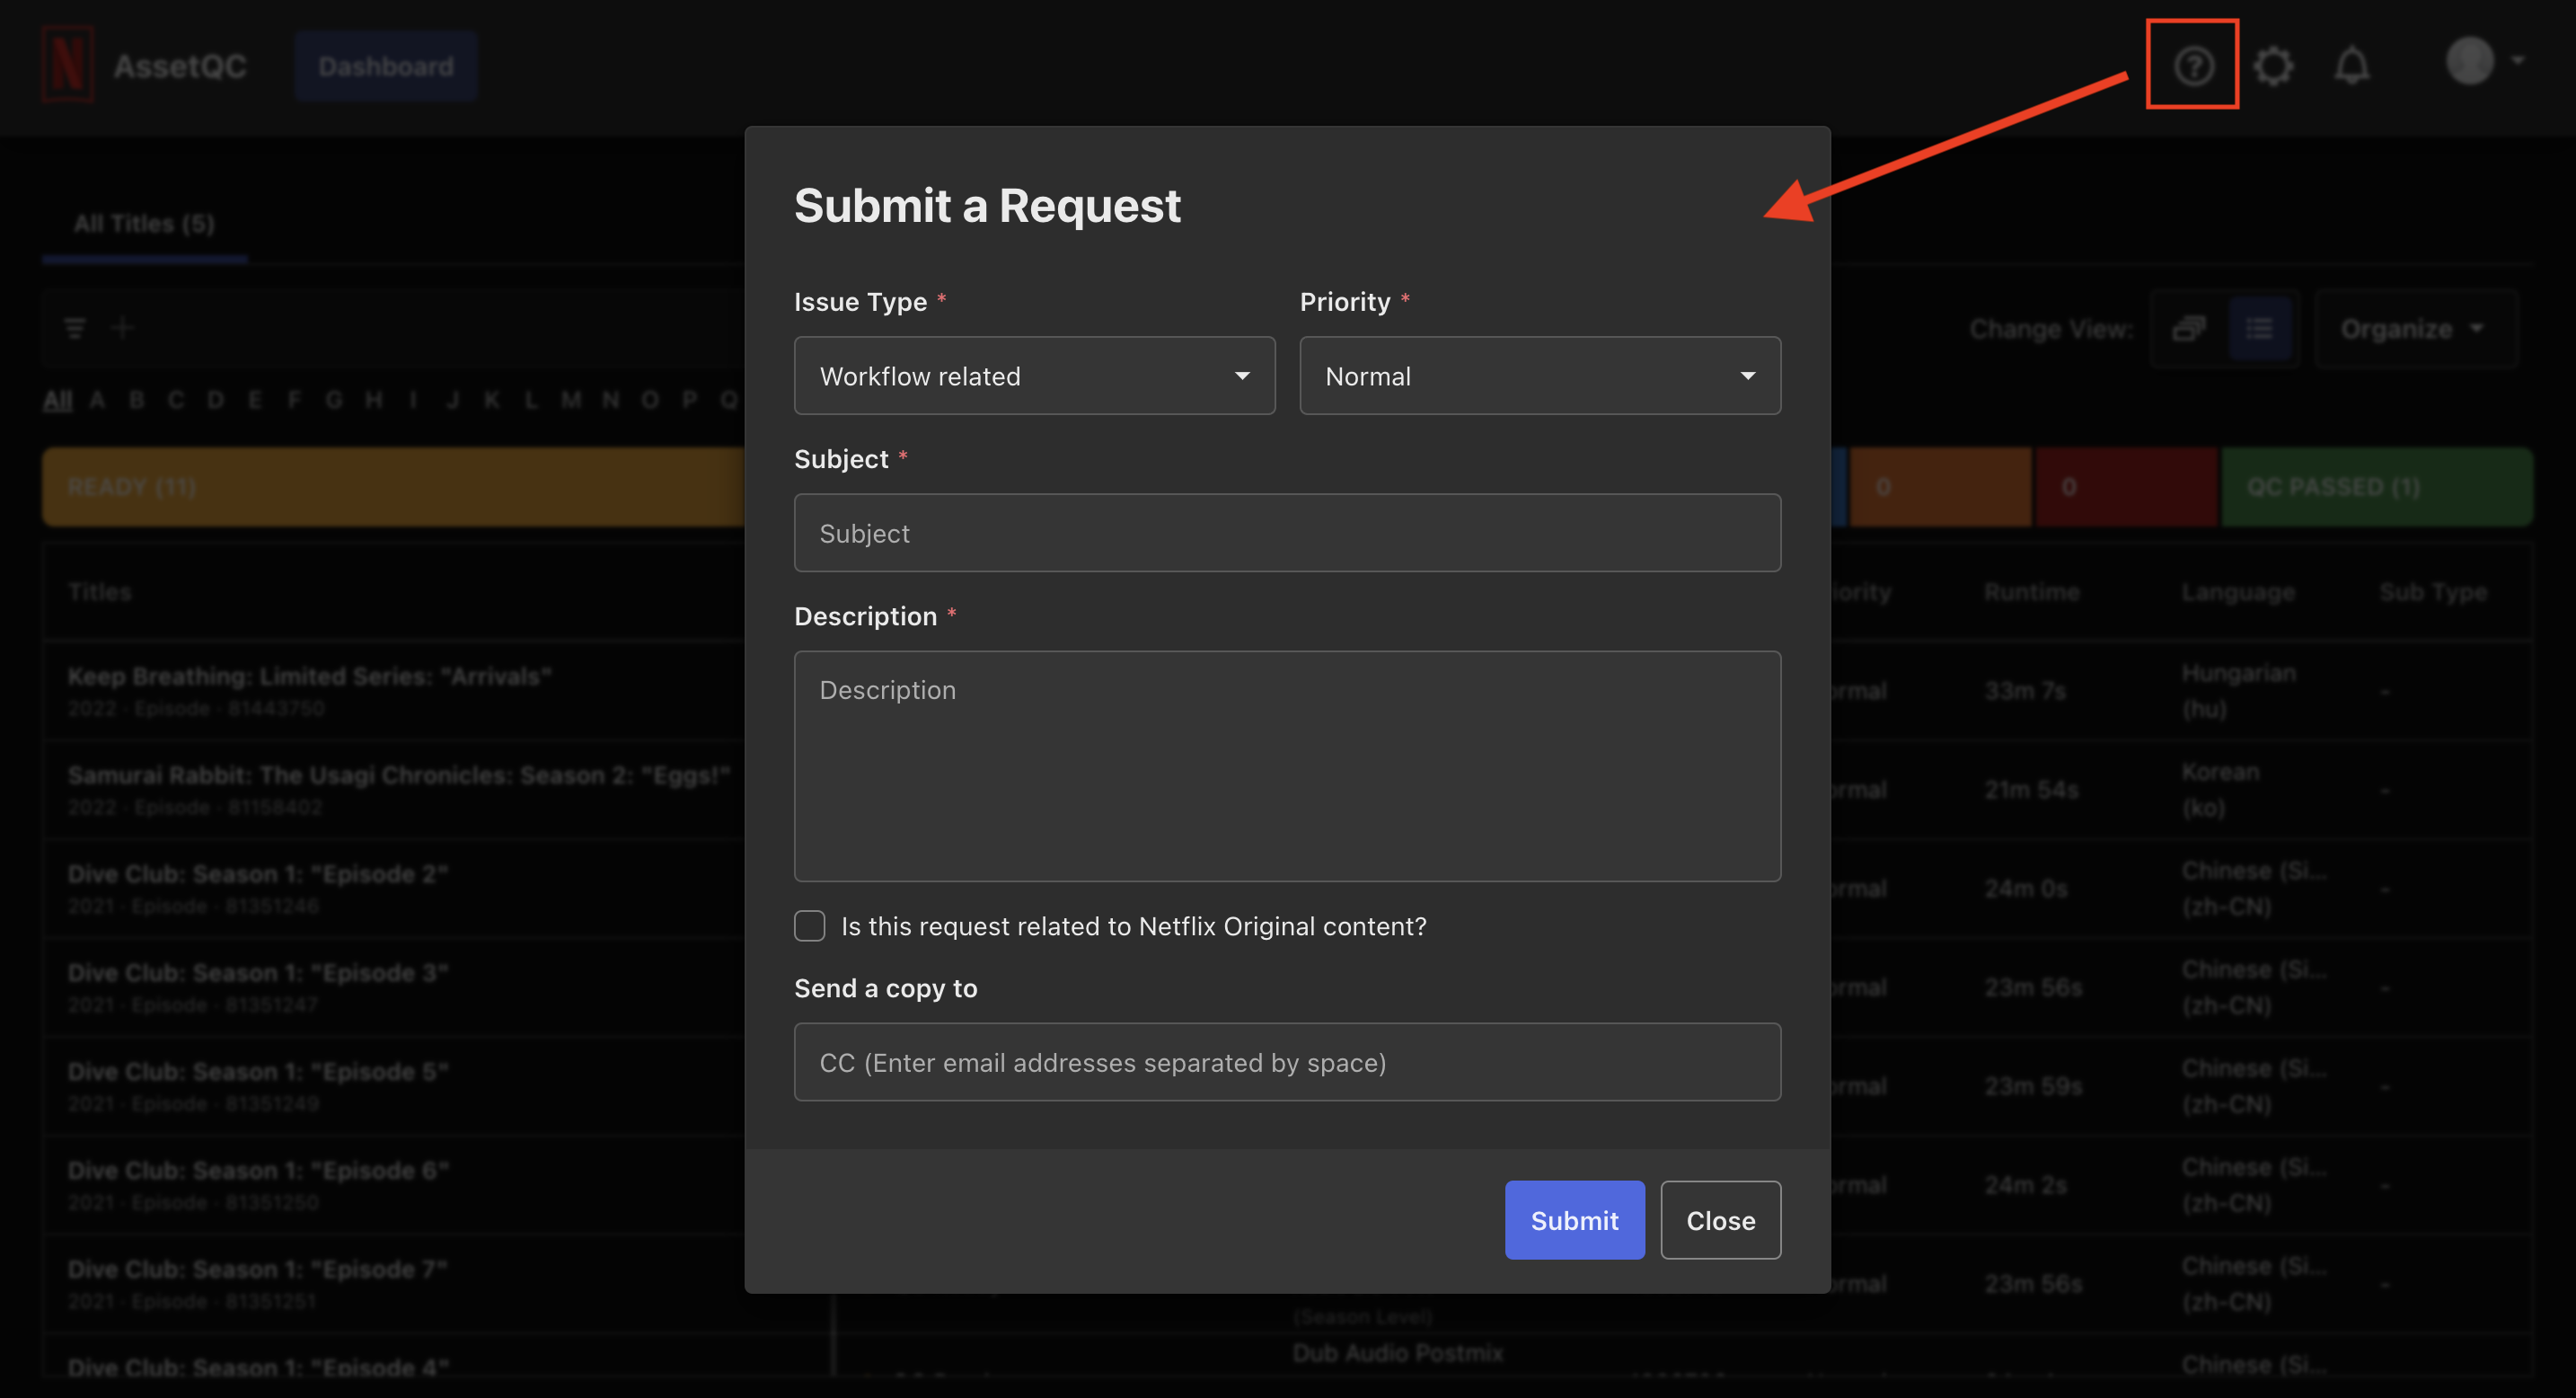Open the Settings gear icon
2576x1398 pixels.
[2273, 64]
